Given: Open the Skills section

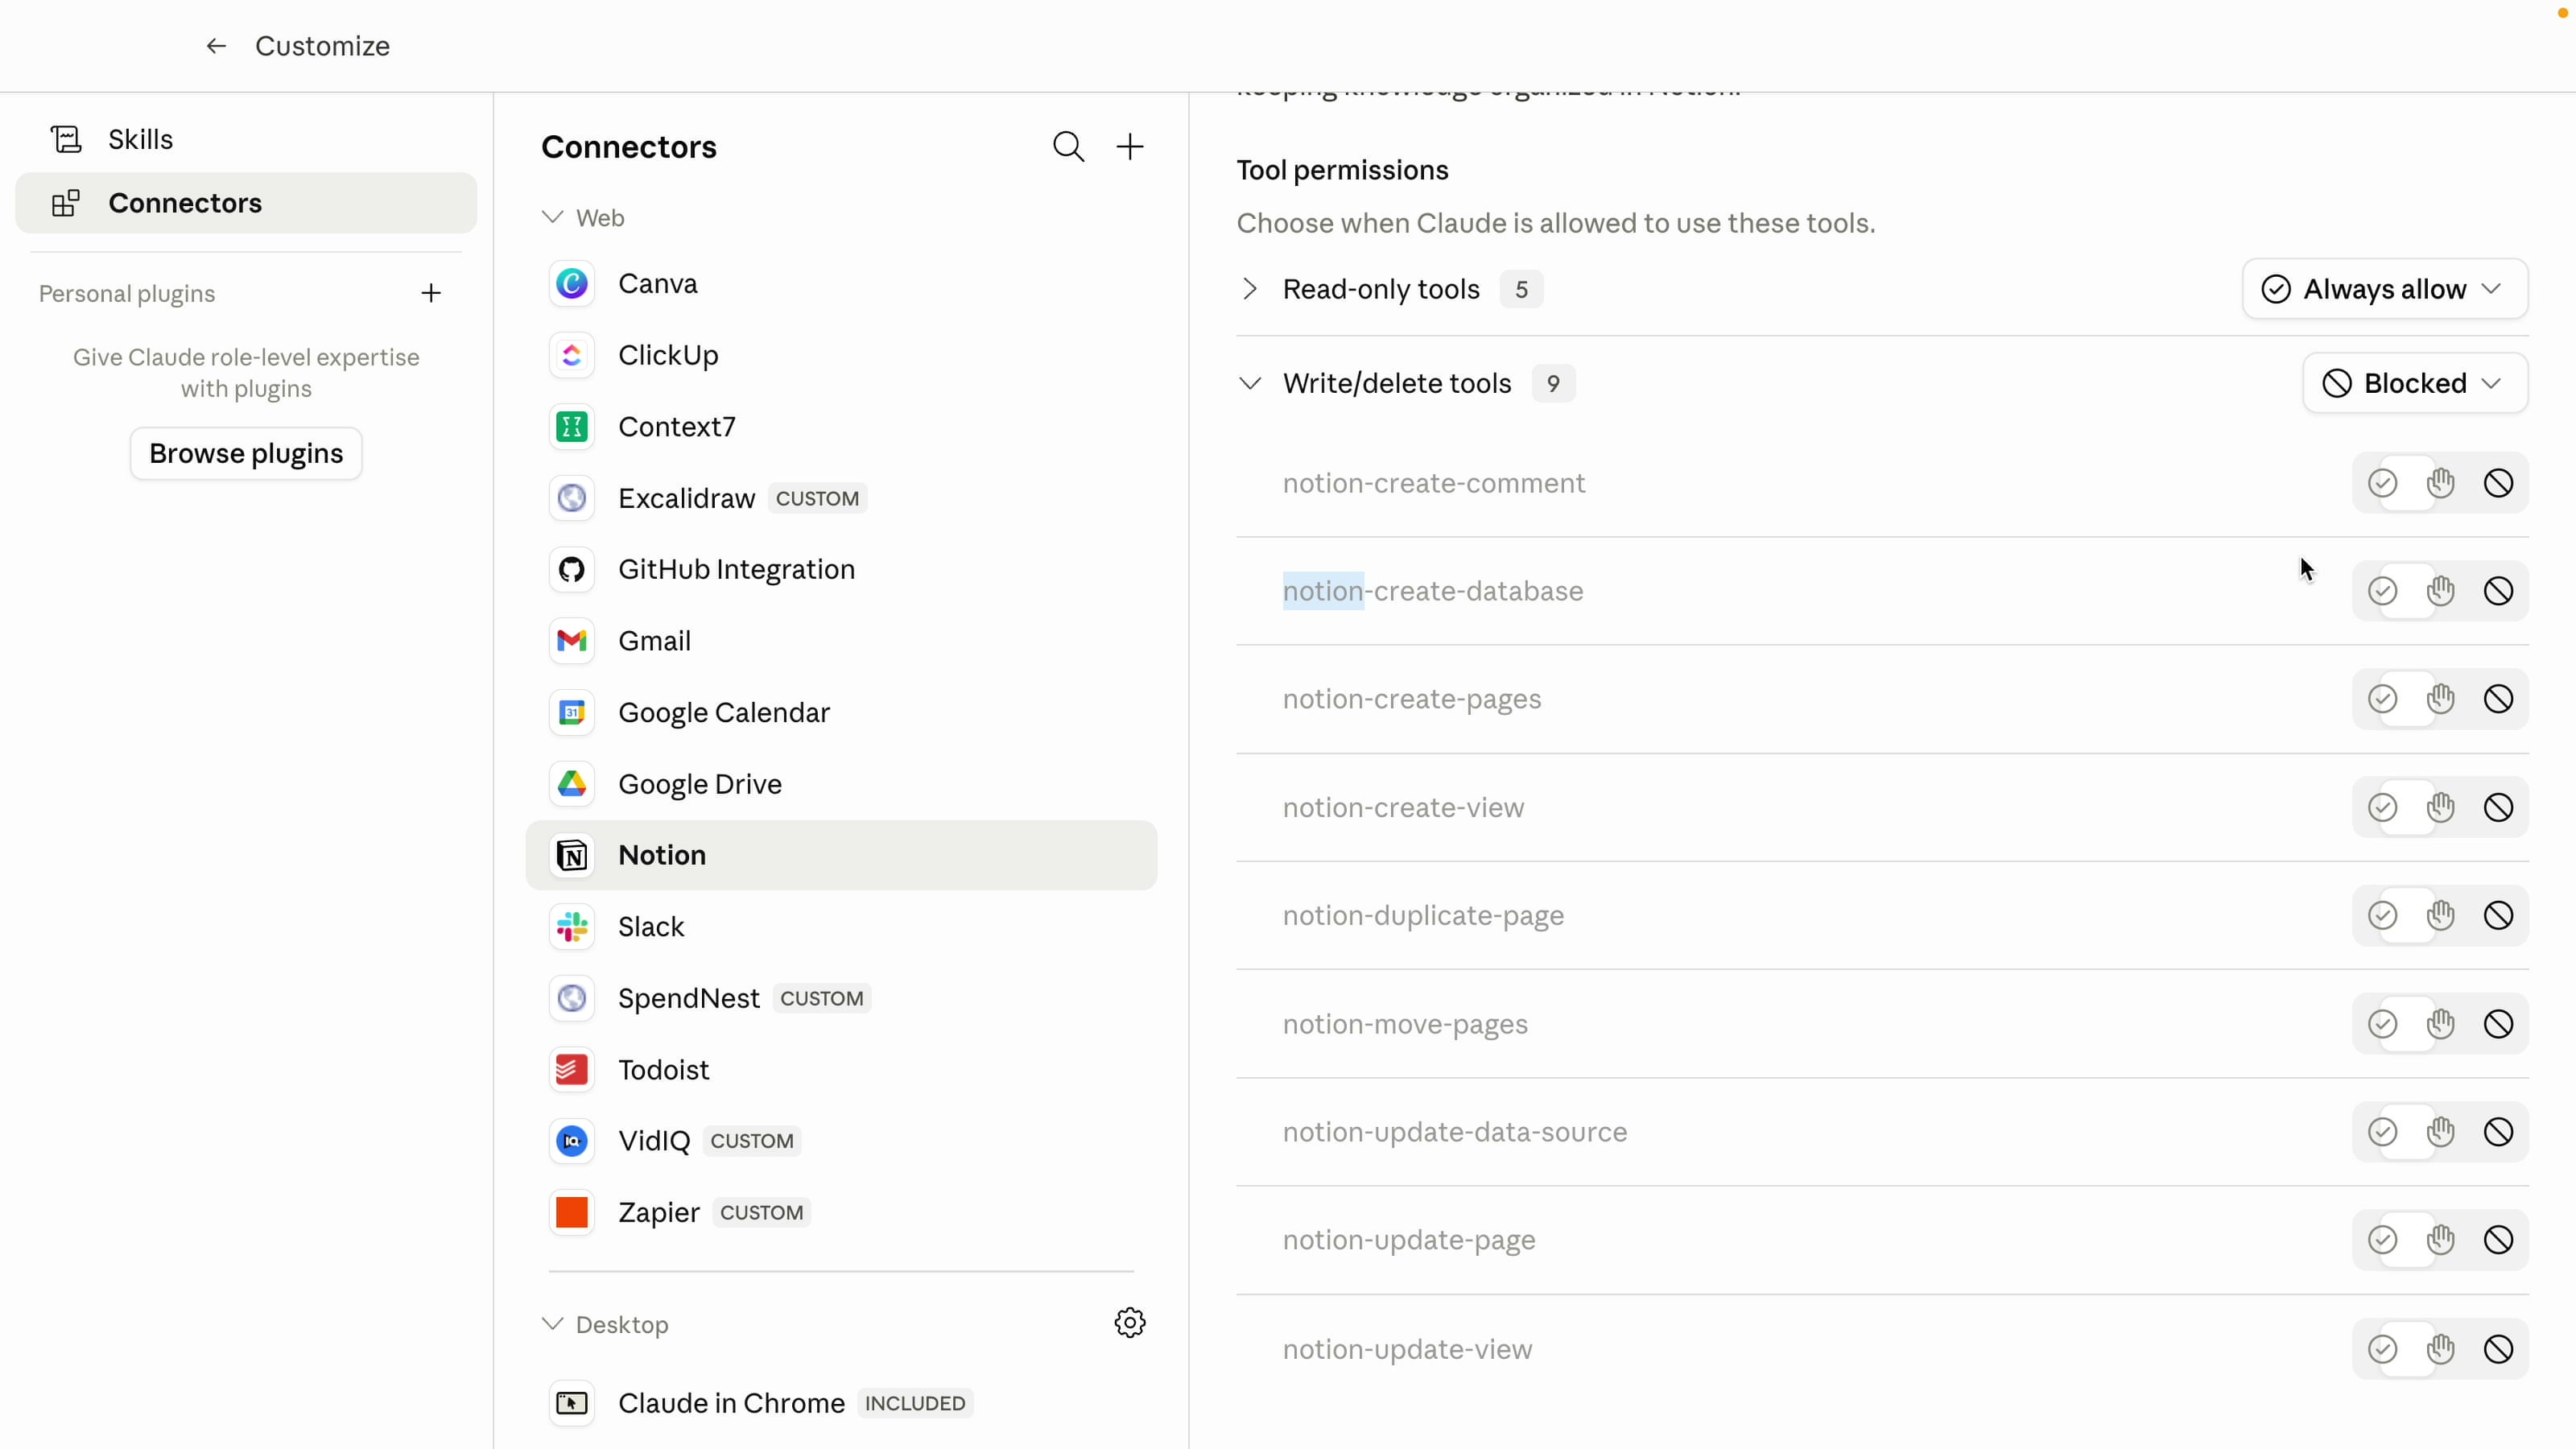Looking at the screenshot, I should [x=246, y=139].
